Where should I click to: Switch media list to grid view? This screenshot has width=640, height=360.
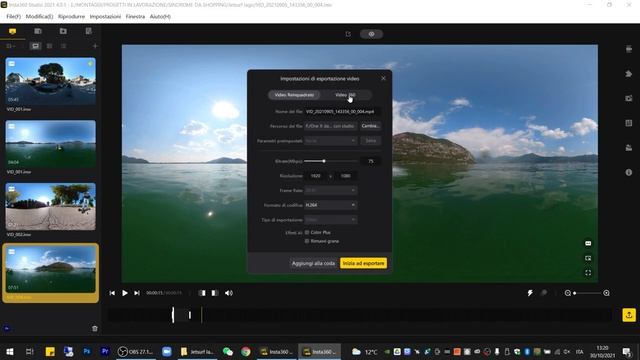(49, 46)
